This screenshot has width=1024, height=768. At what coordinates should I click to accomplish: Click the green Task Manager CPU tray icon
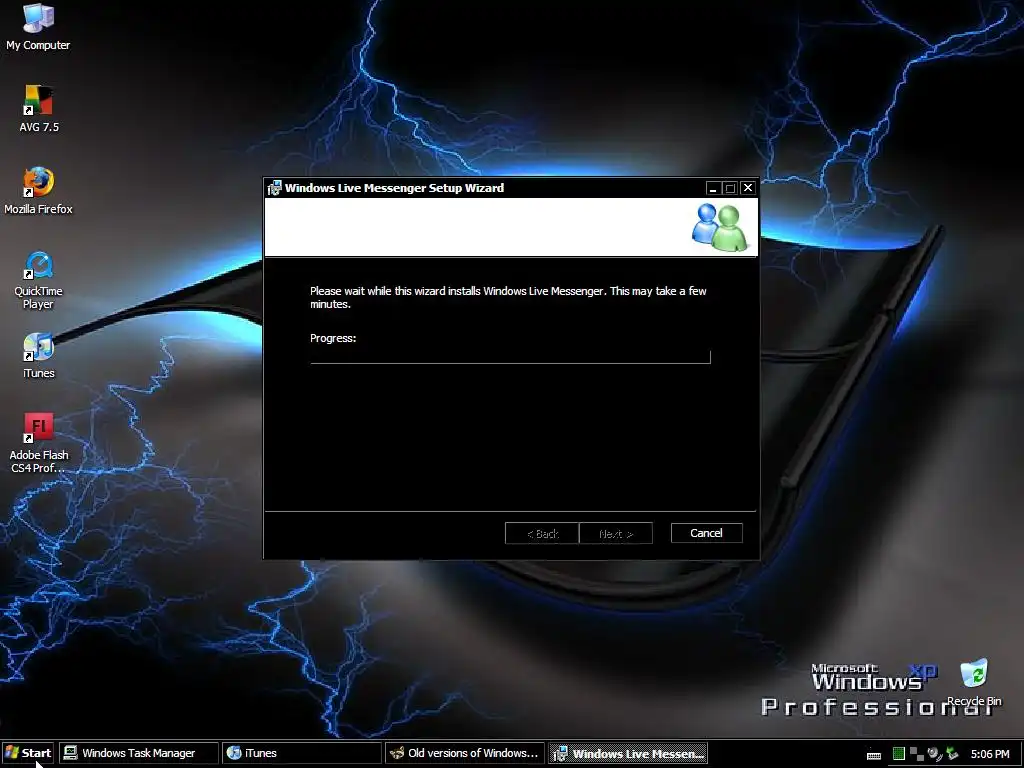[x=899, y=754]
